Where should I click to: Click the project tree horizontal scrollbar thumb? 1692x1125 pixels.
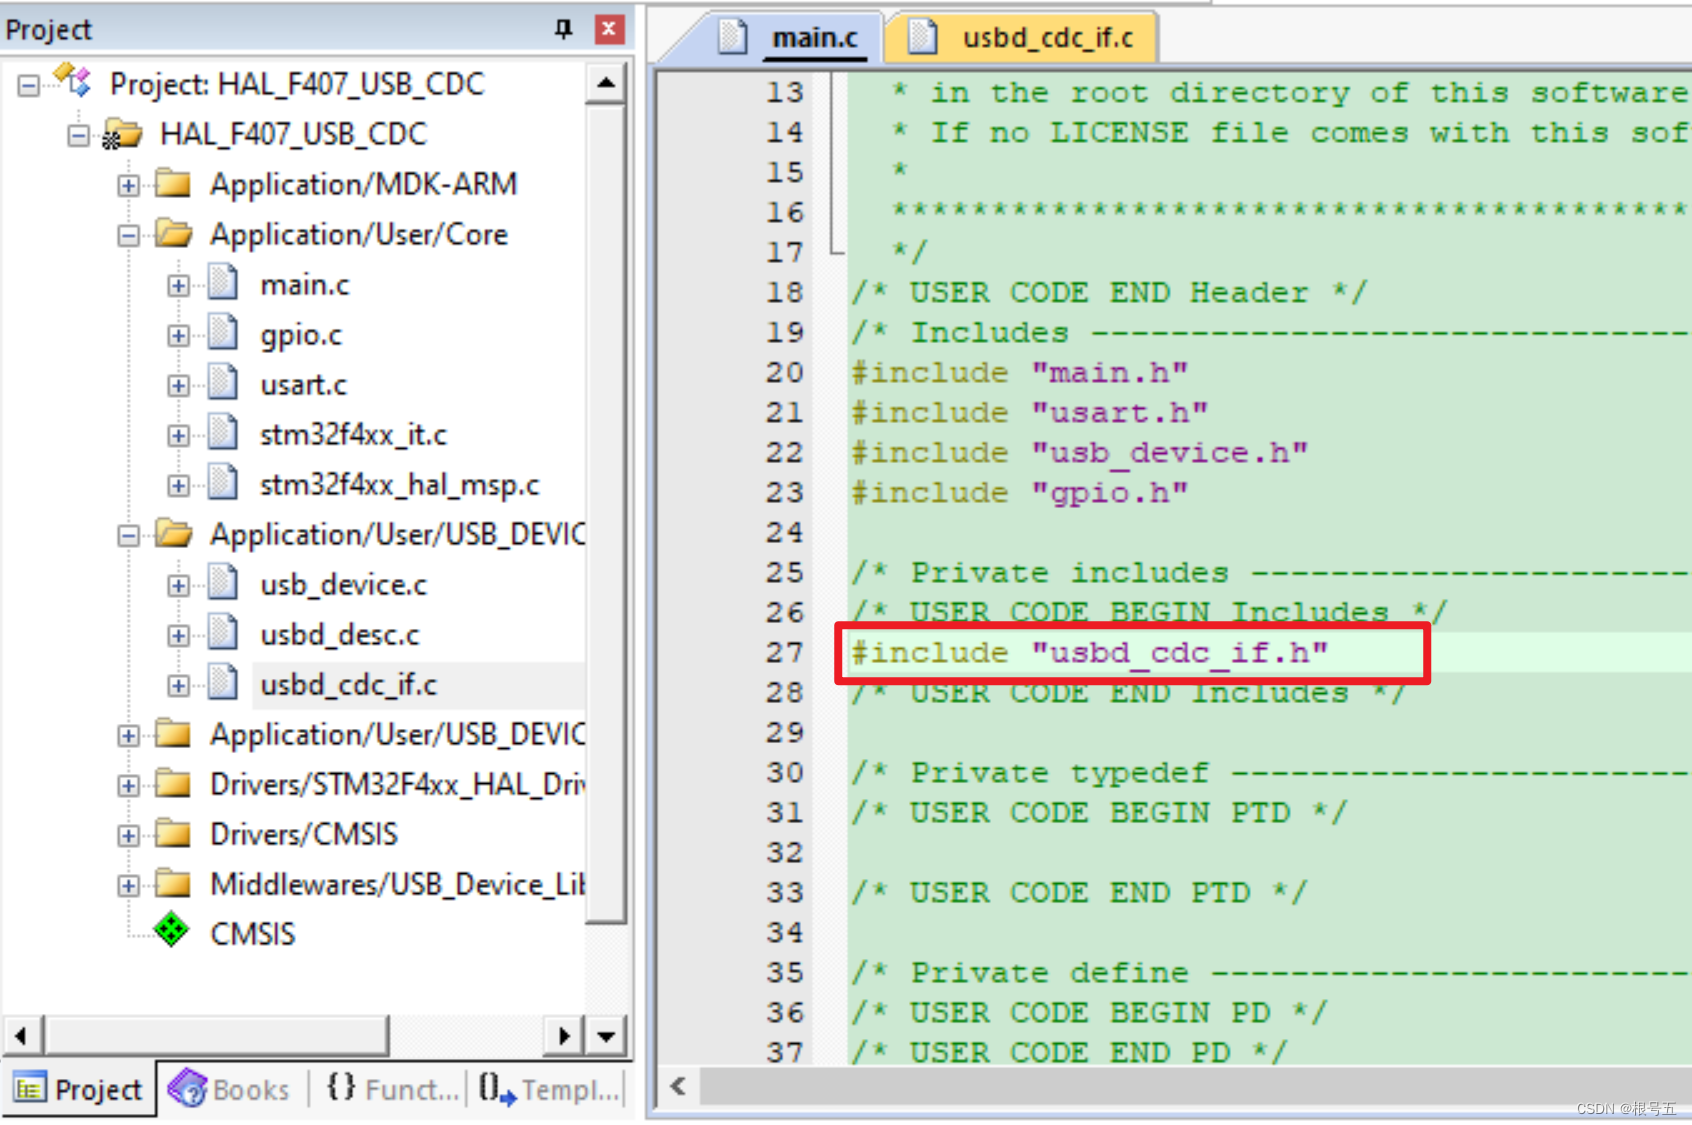tap(215, 1036)
